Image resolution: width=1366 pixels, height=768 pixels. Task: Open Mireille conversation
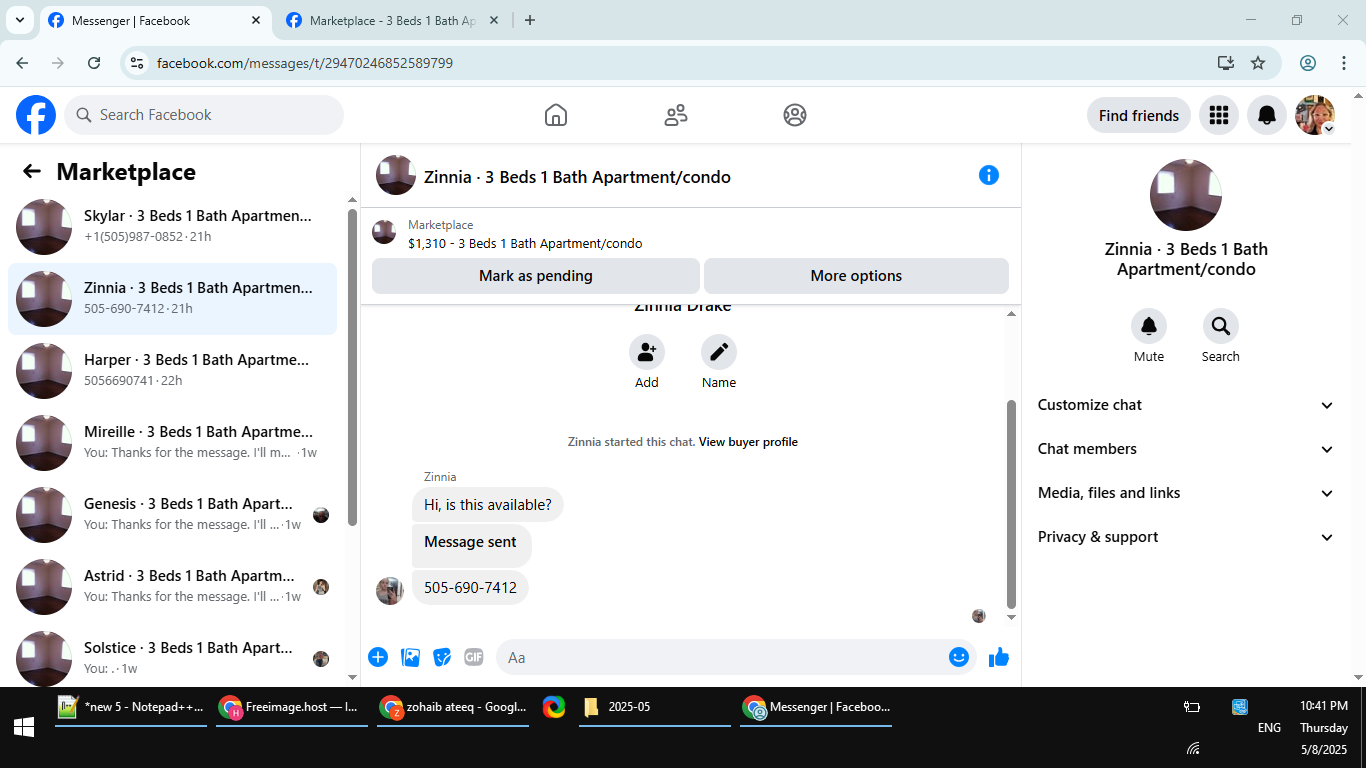point(172,443)
